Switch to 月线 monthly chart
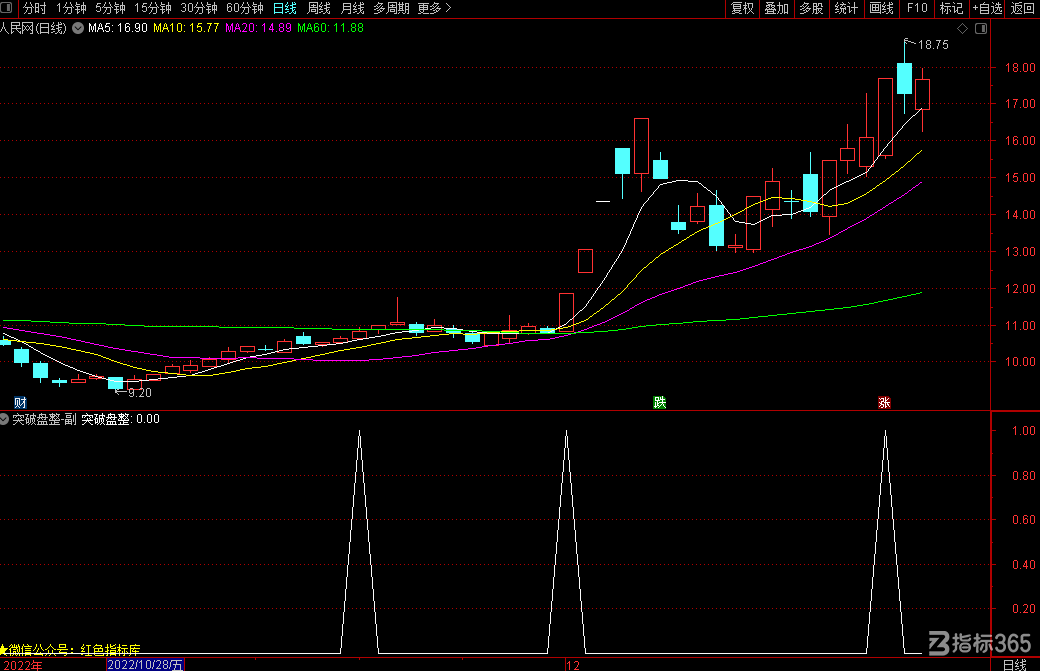 coord(352,8)
